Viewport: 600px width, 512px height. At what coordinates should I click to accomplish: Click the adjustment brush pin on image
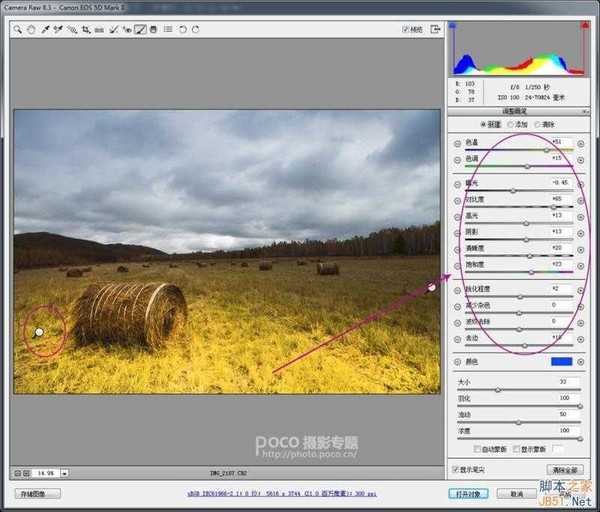pyautogui.click(x=39, y=331)
